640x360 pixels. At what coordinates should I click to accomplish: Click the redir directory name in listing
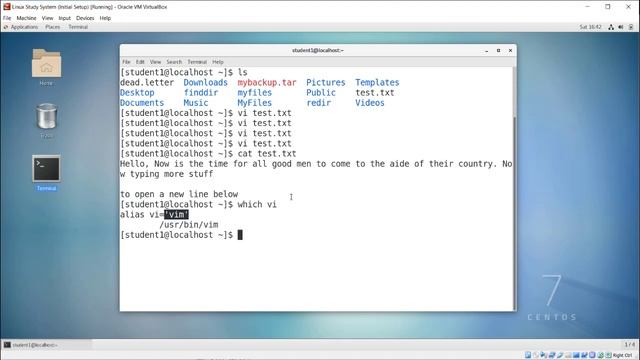[x=318, y=103]
